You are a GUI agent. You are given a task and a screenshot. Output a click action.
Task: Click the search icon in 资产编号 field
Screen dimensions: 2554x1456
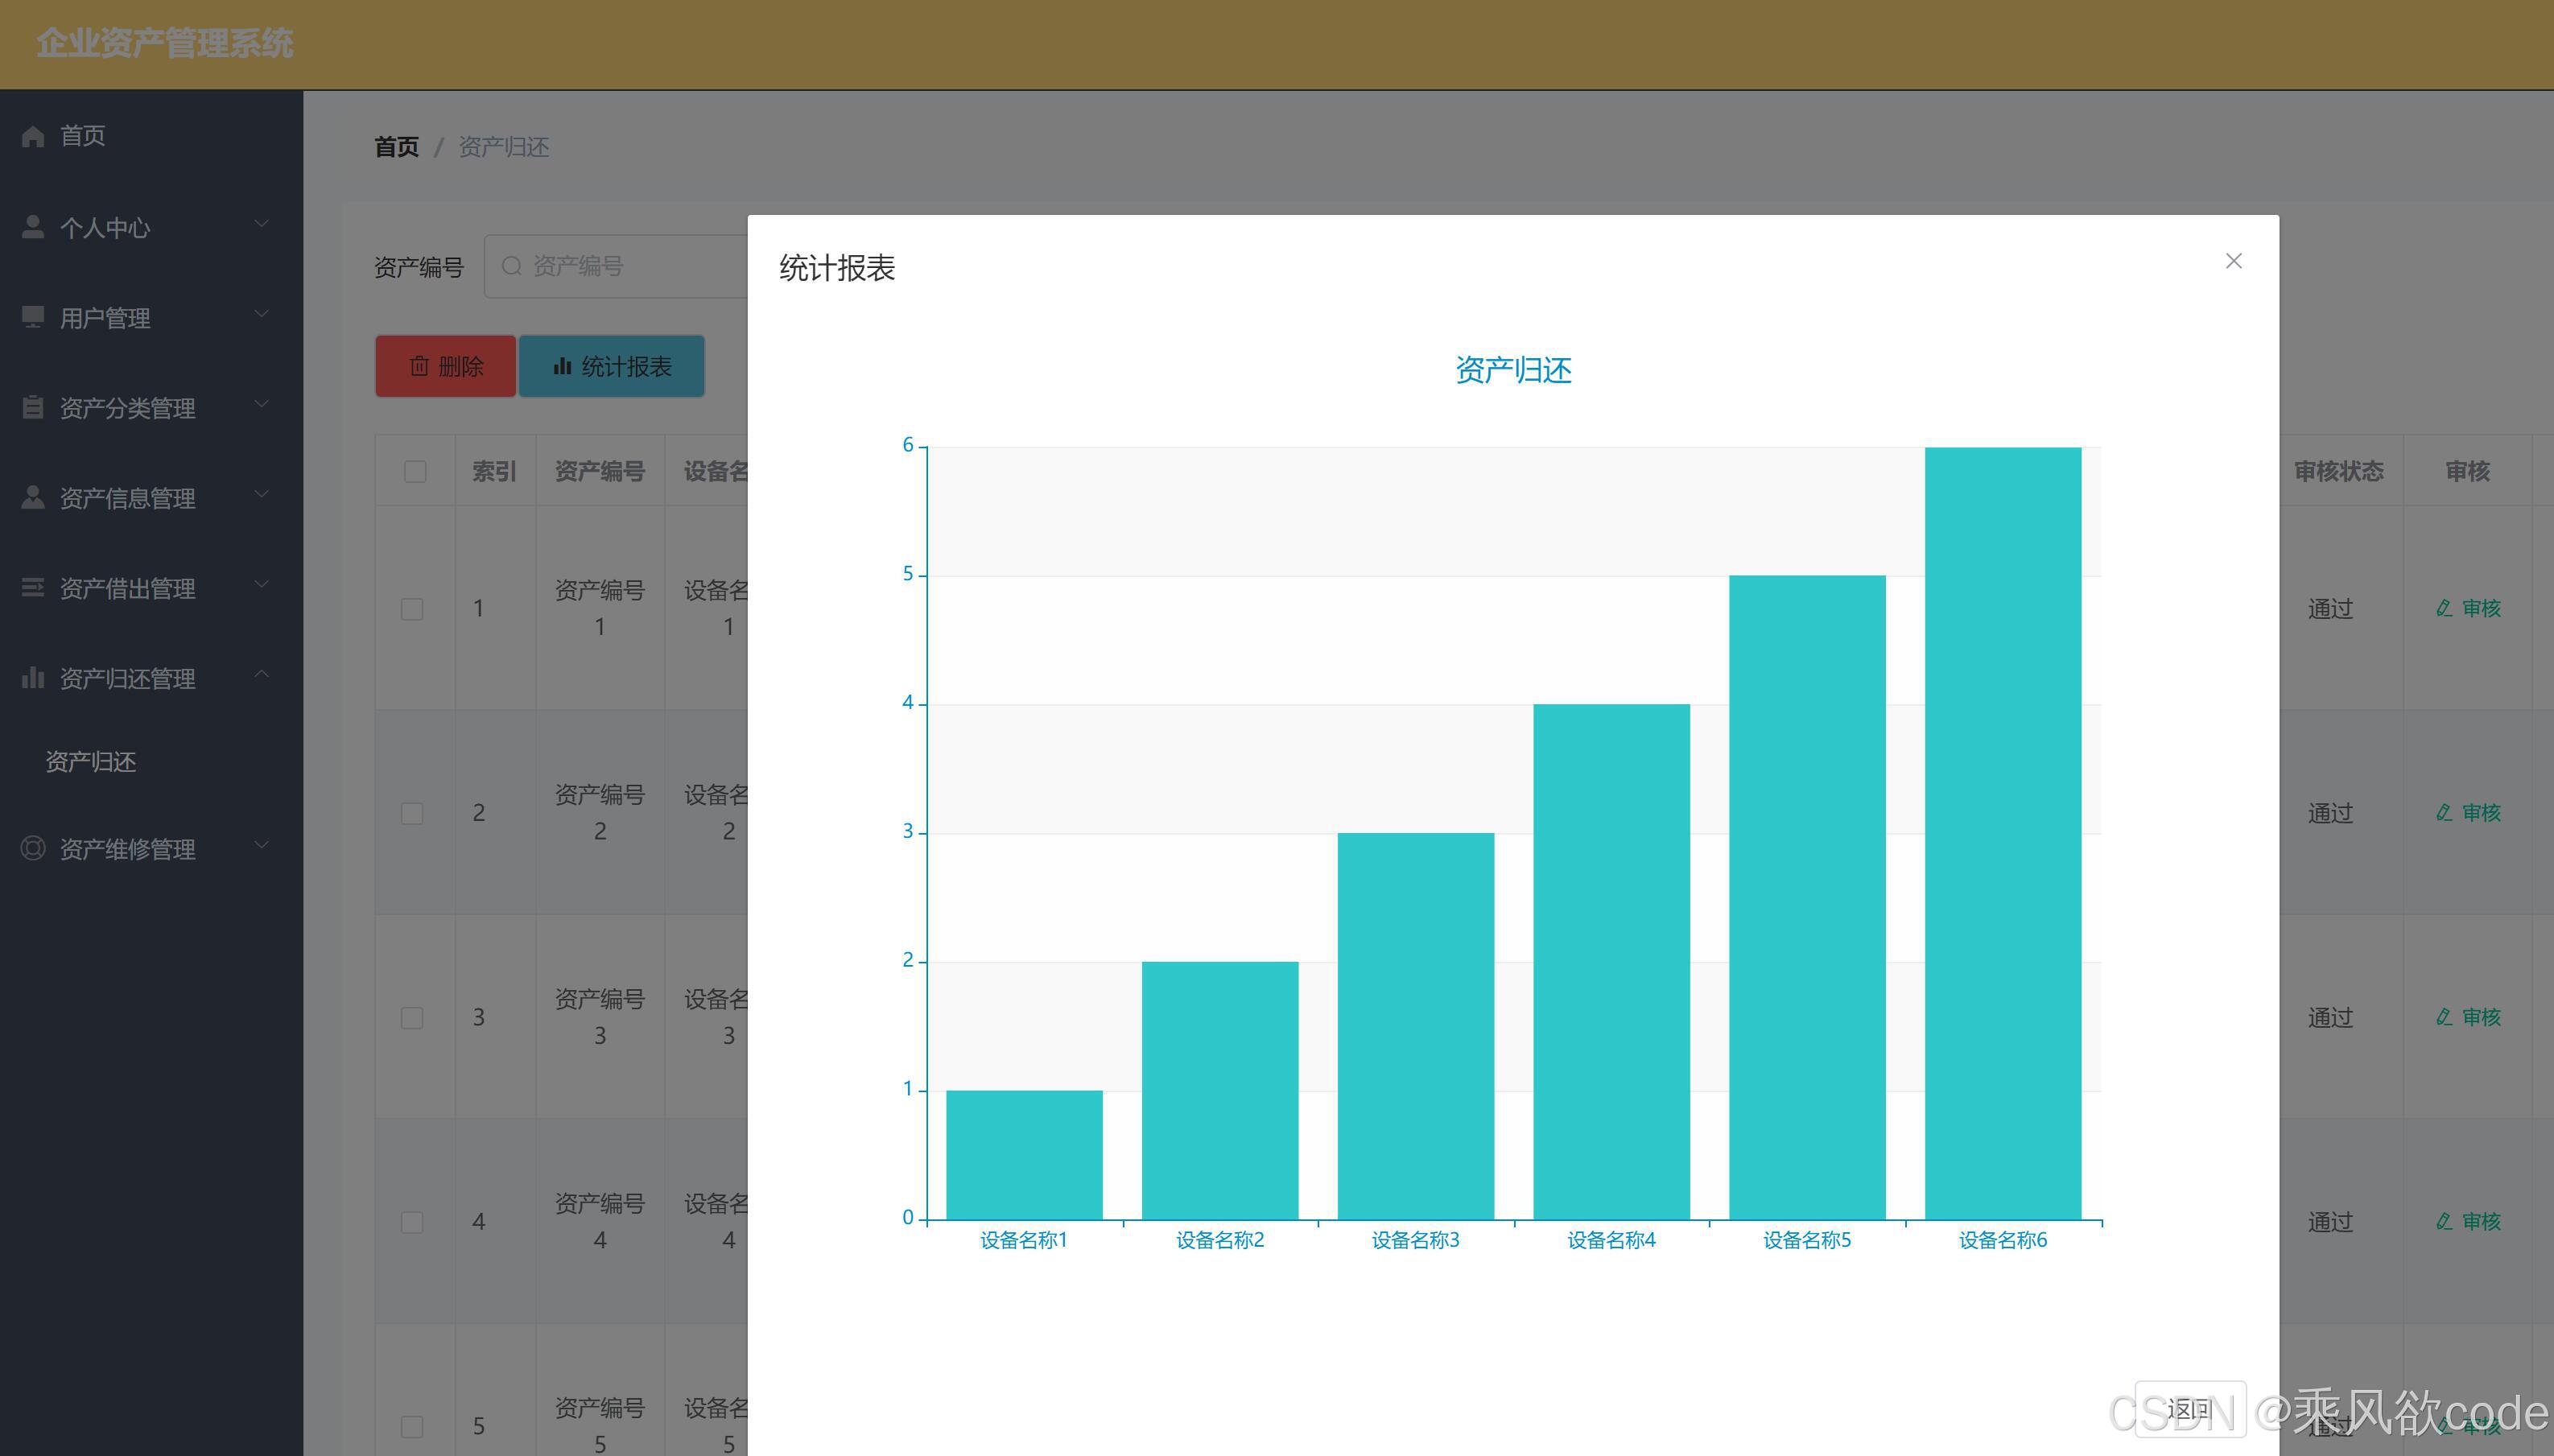click(511, 266)
